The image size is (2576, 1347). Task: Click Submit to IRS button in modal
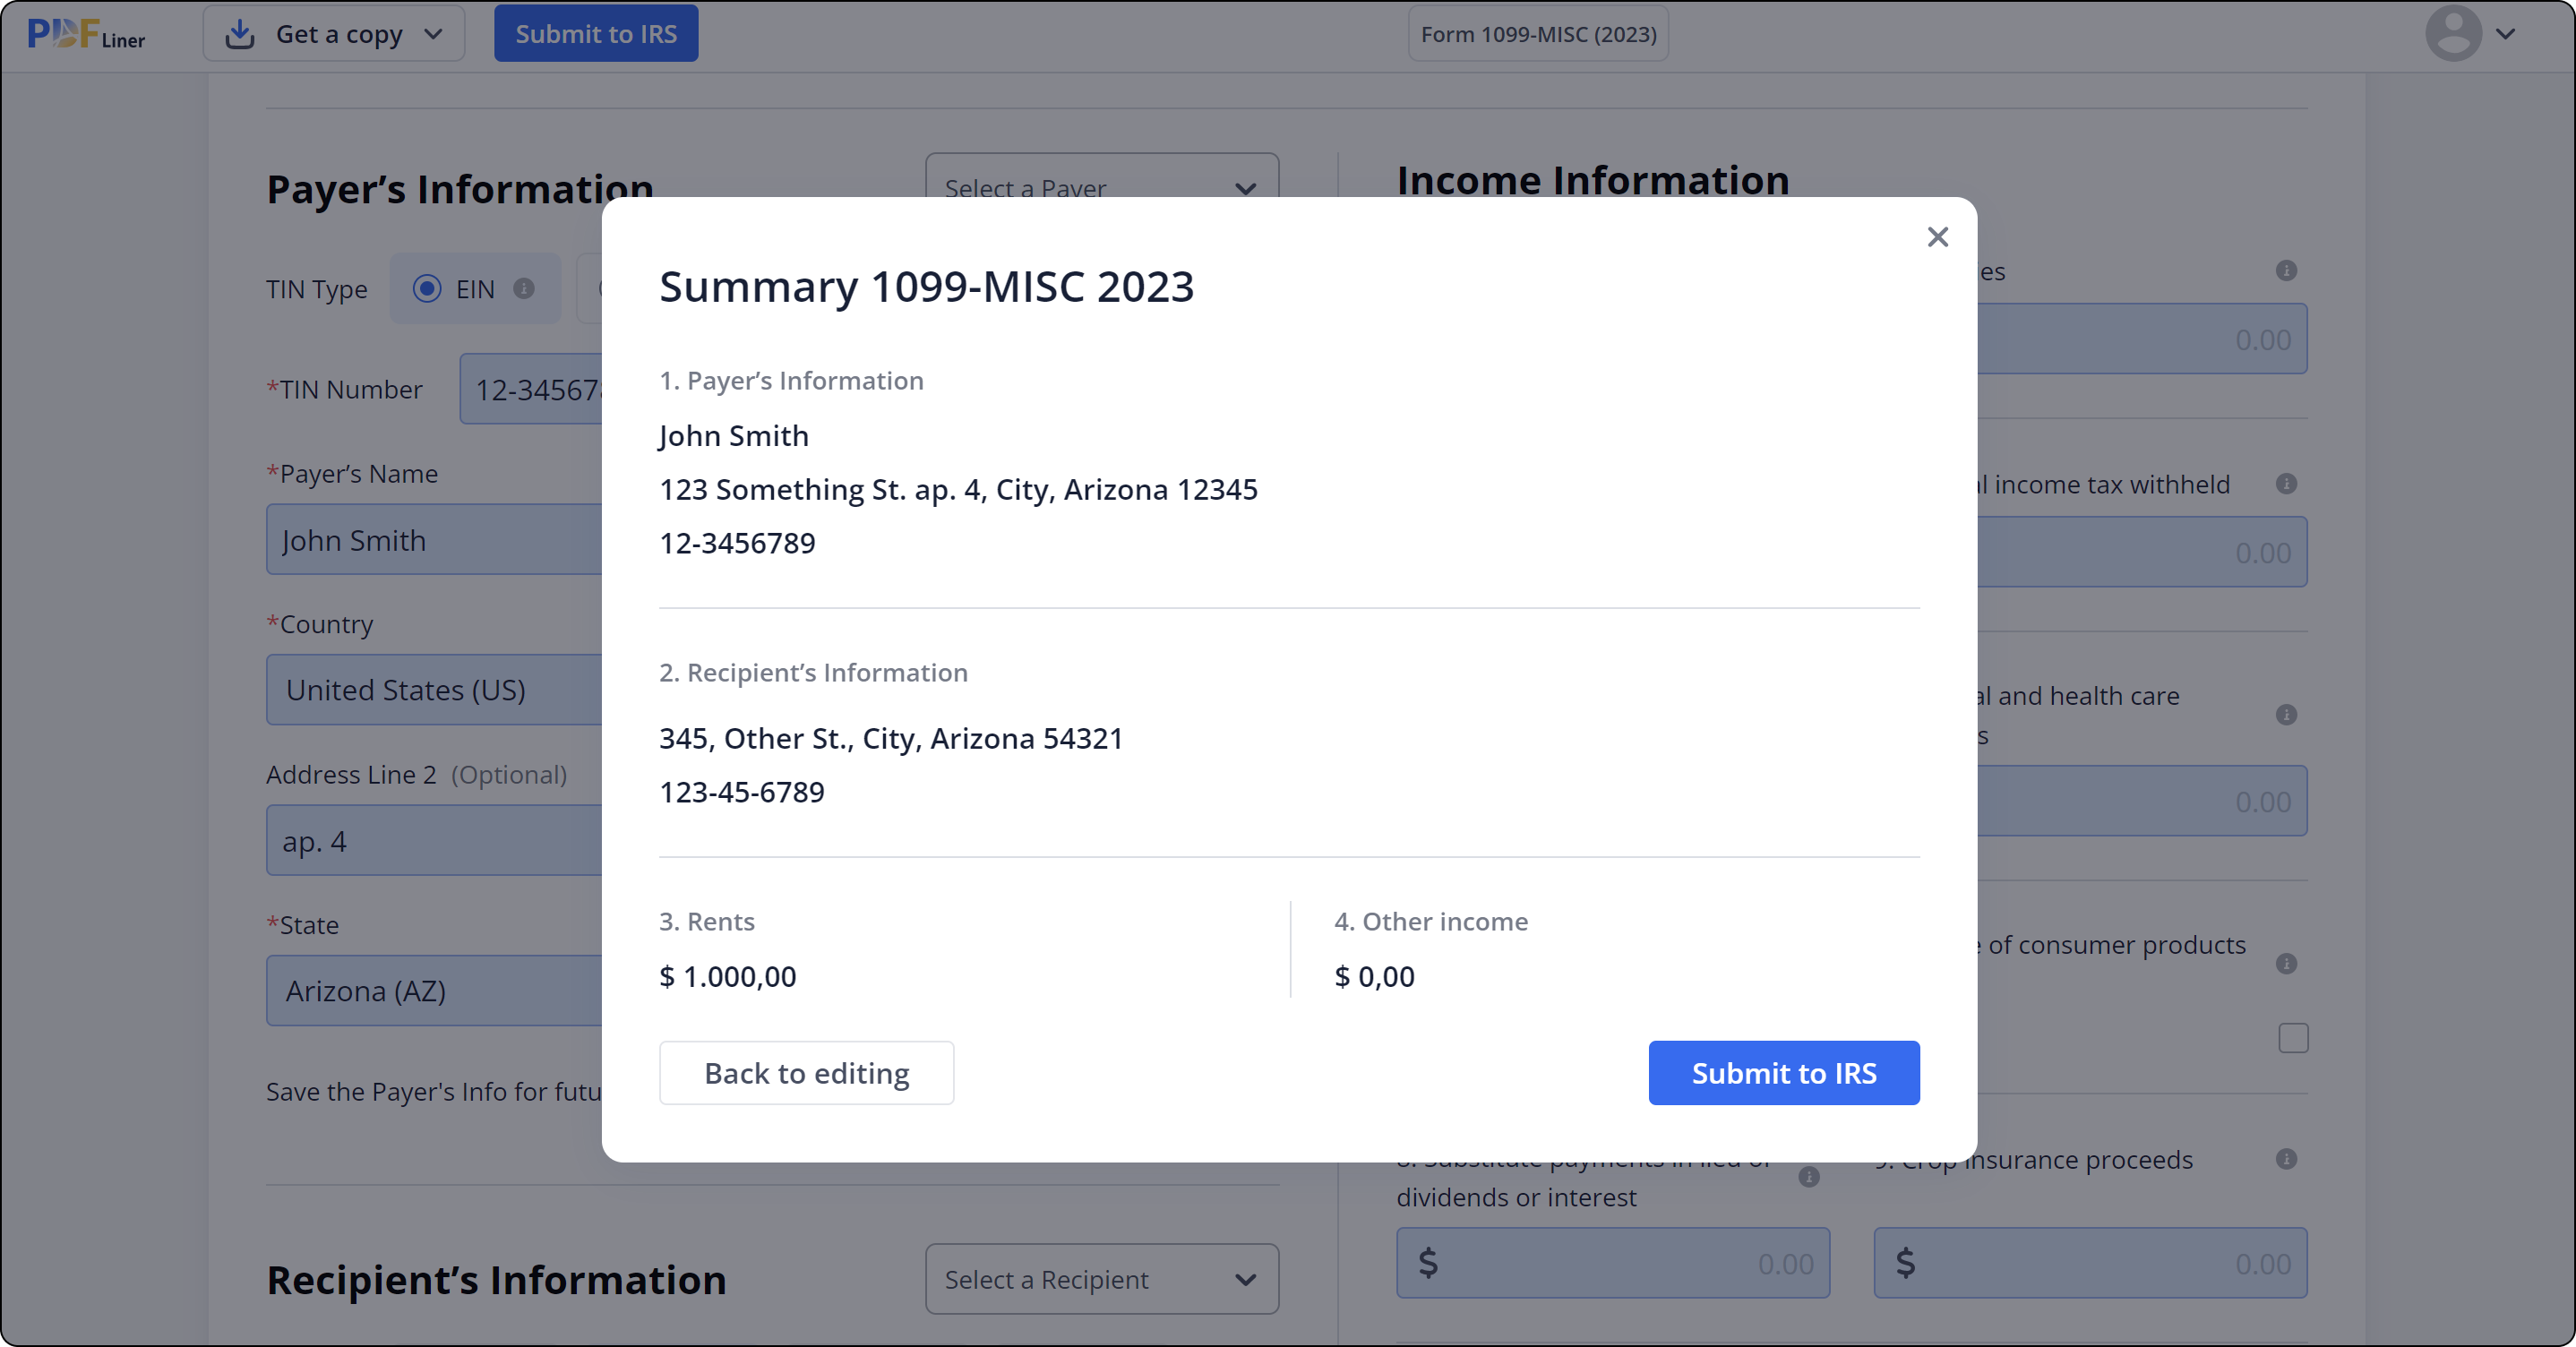click(x=1784, y=1073)
